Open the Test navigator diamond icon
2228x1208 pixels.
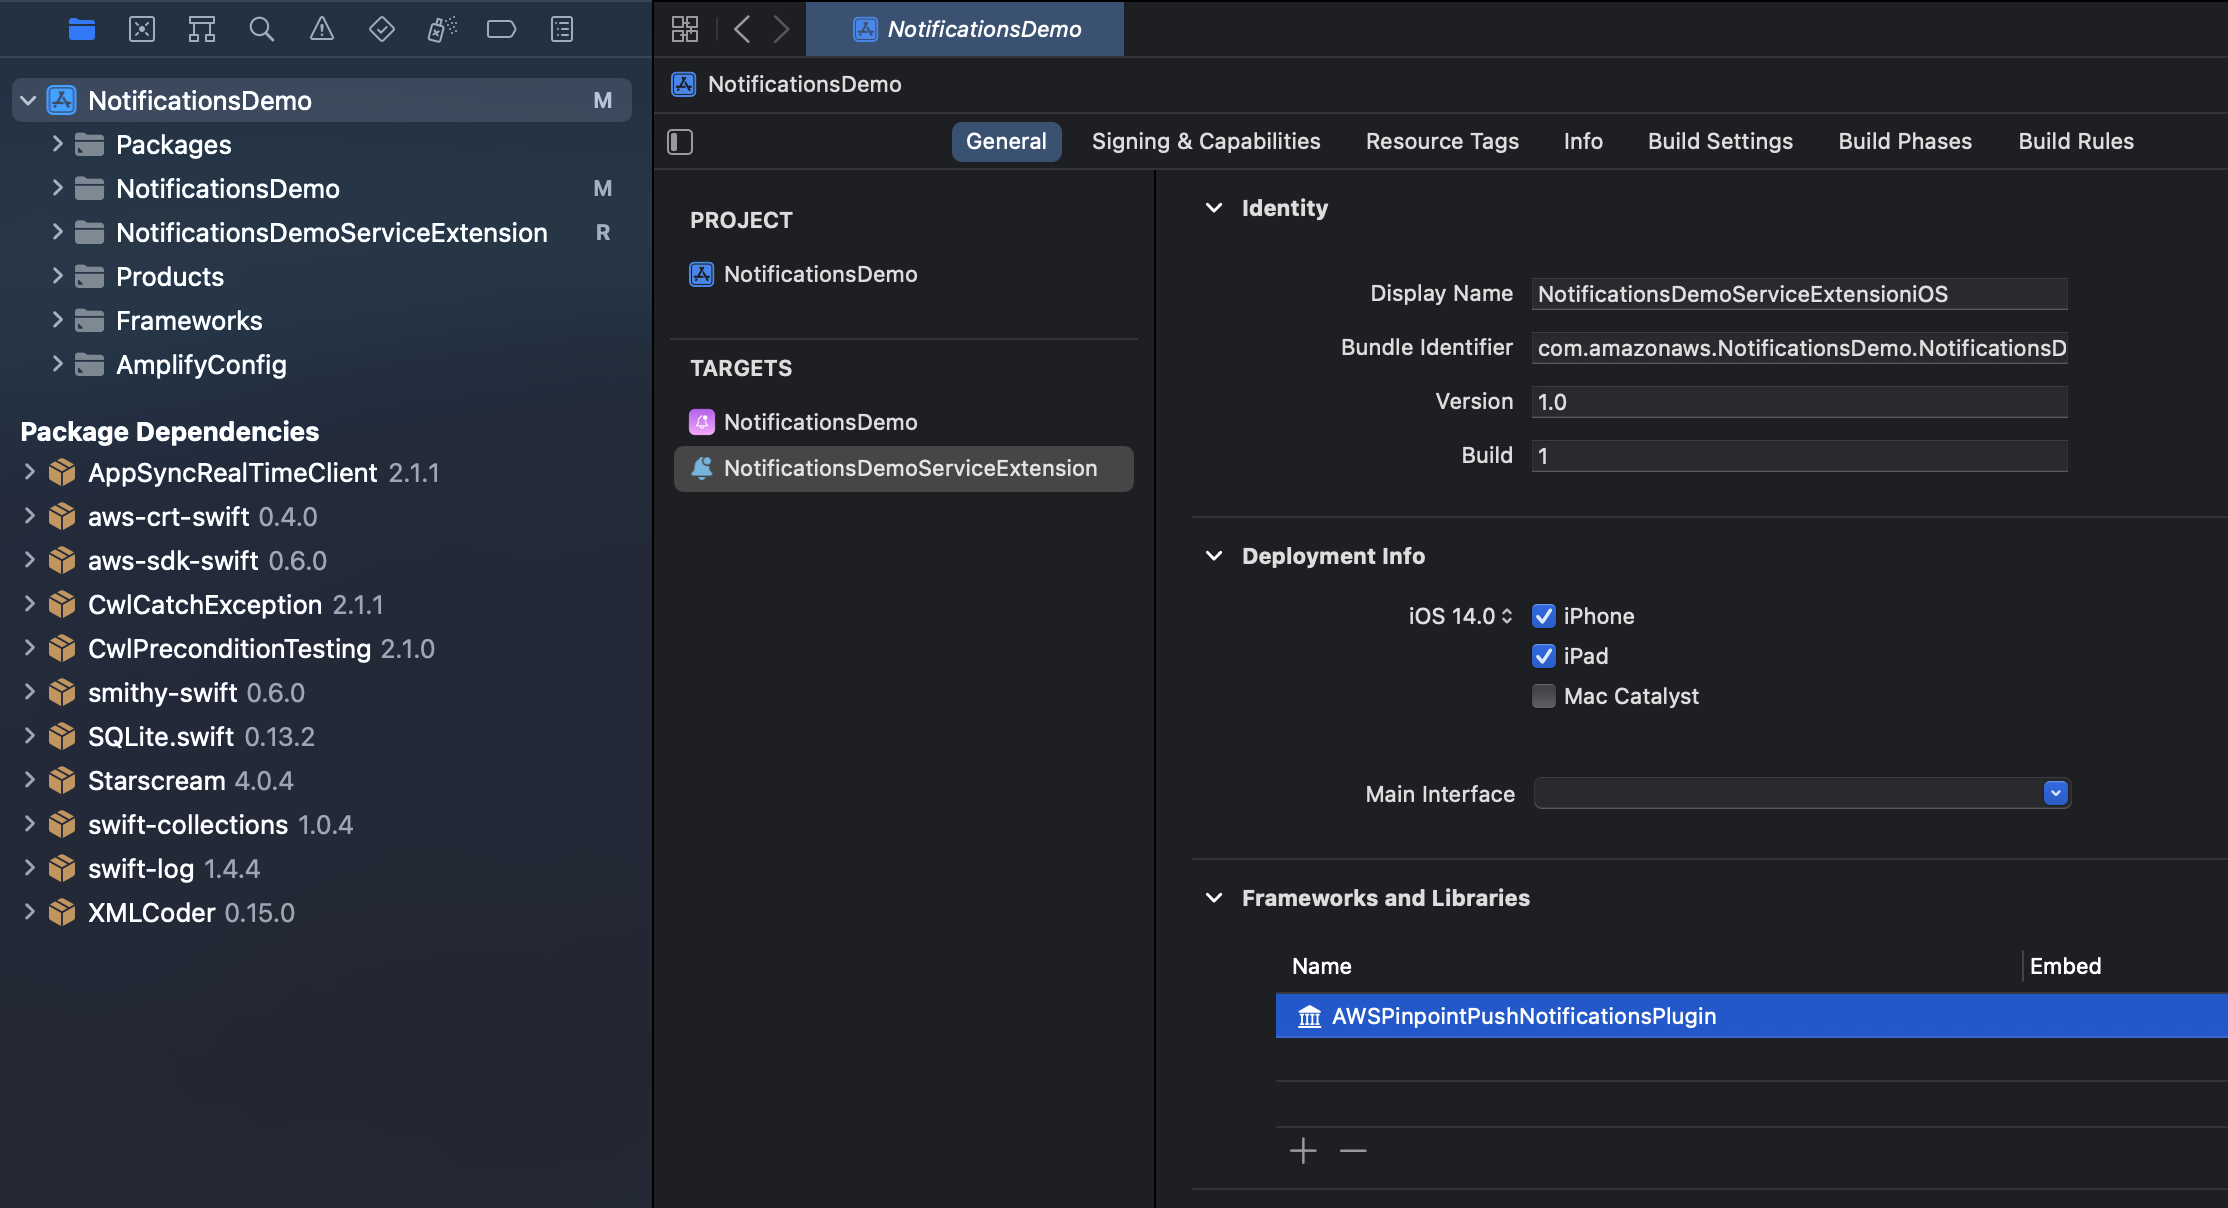coord(382,29)
